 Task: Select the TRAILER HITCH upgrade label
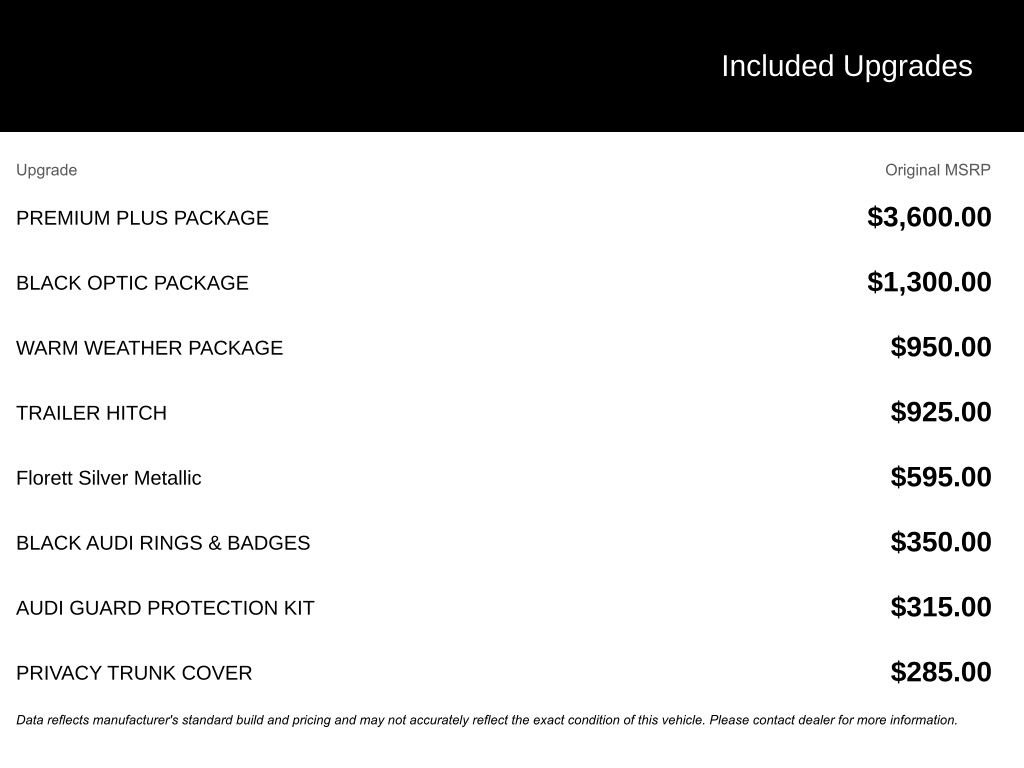pyautogui.click(x=91, y=413)
